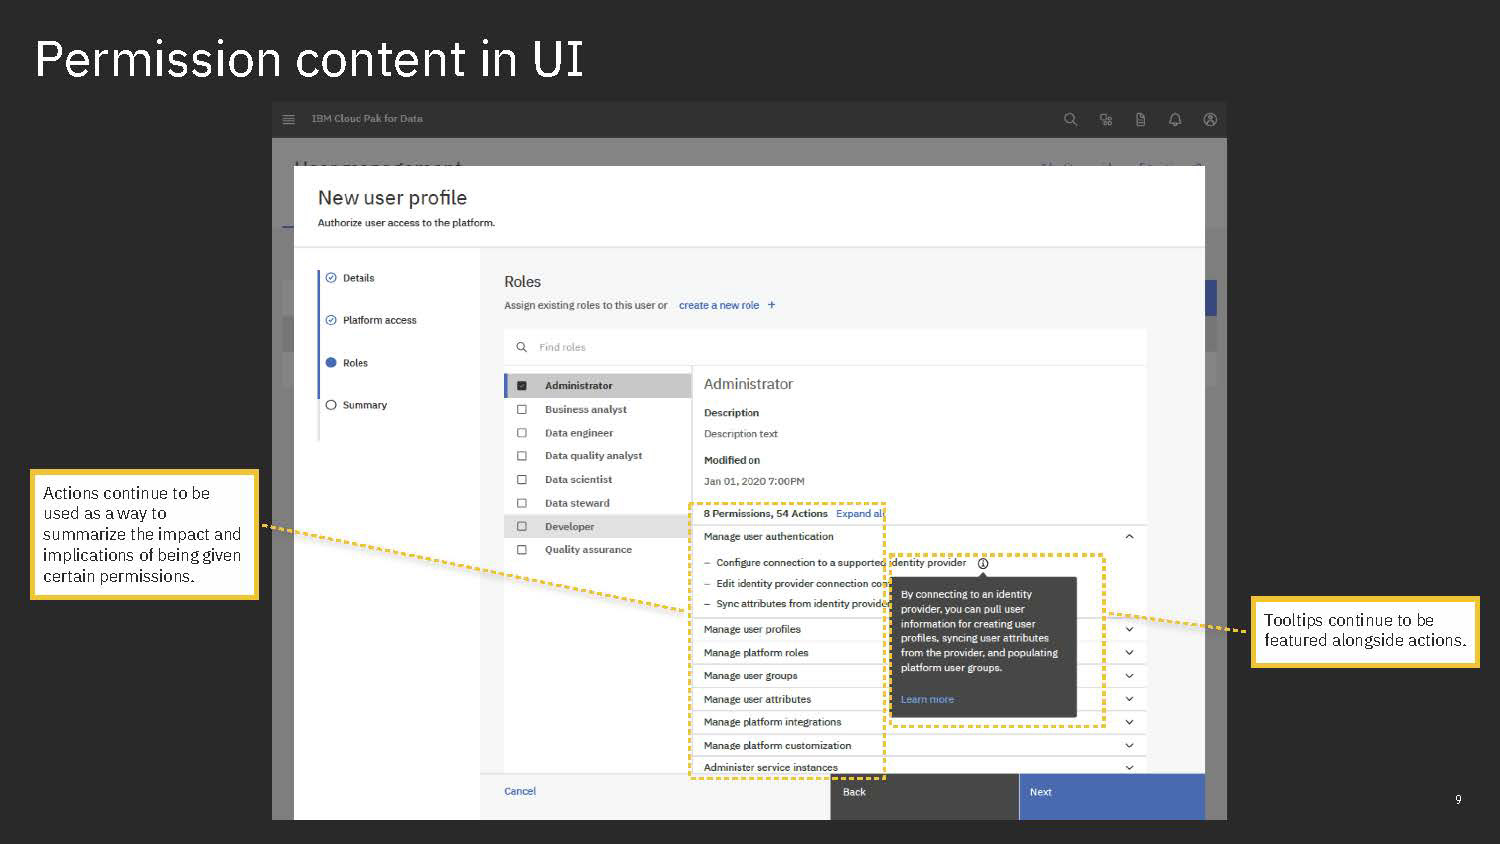This screenshot has width=1500, height=844.
Task: Open the hamburger navigation menu
Action: tap(289, 119)
